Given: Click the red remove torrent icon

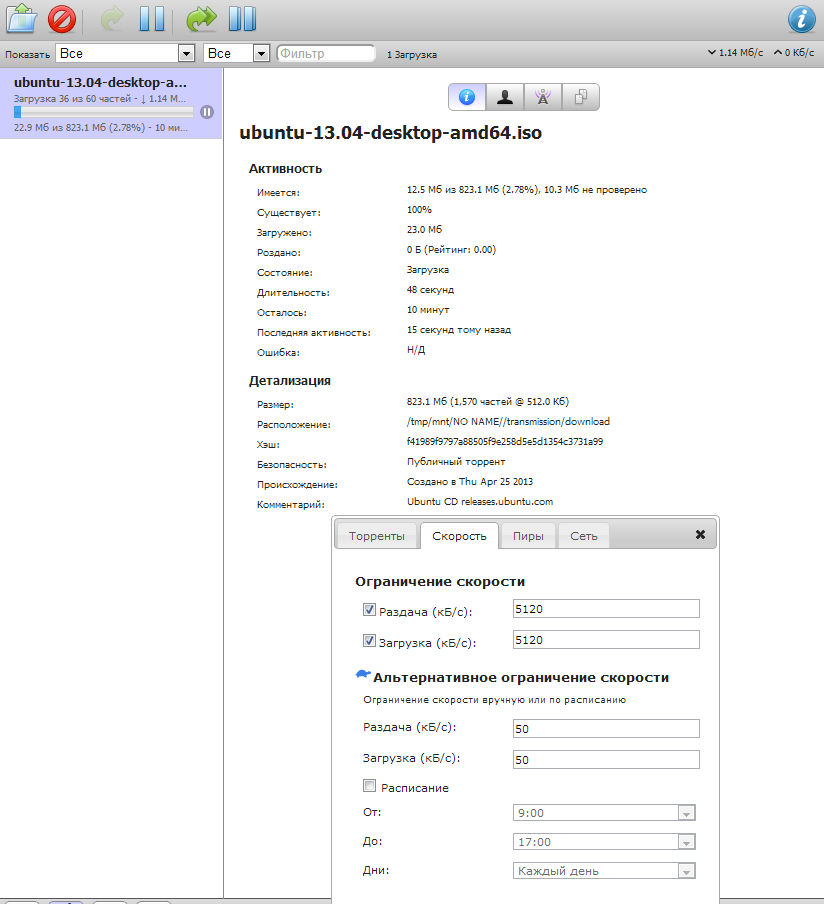Looking at the screenshot, I should click(x=62, y=19).
